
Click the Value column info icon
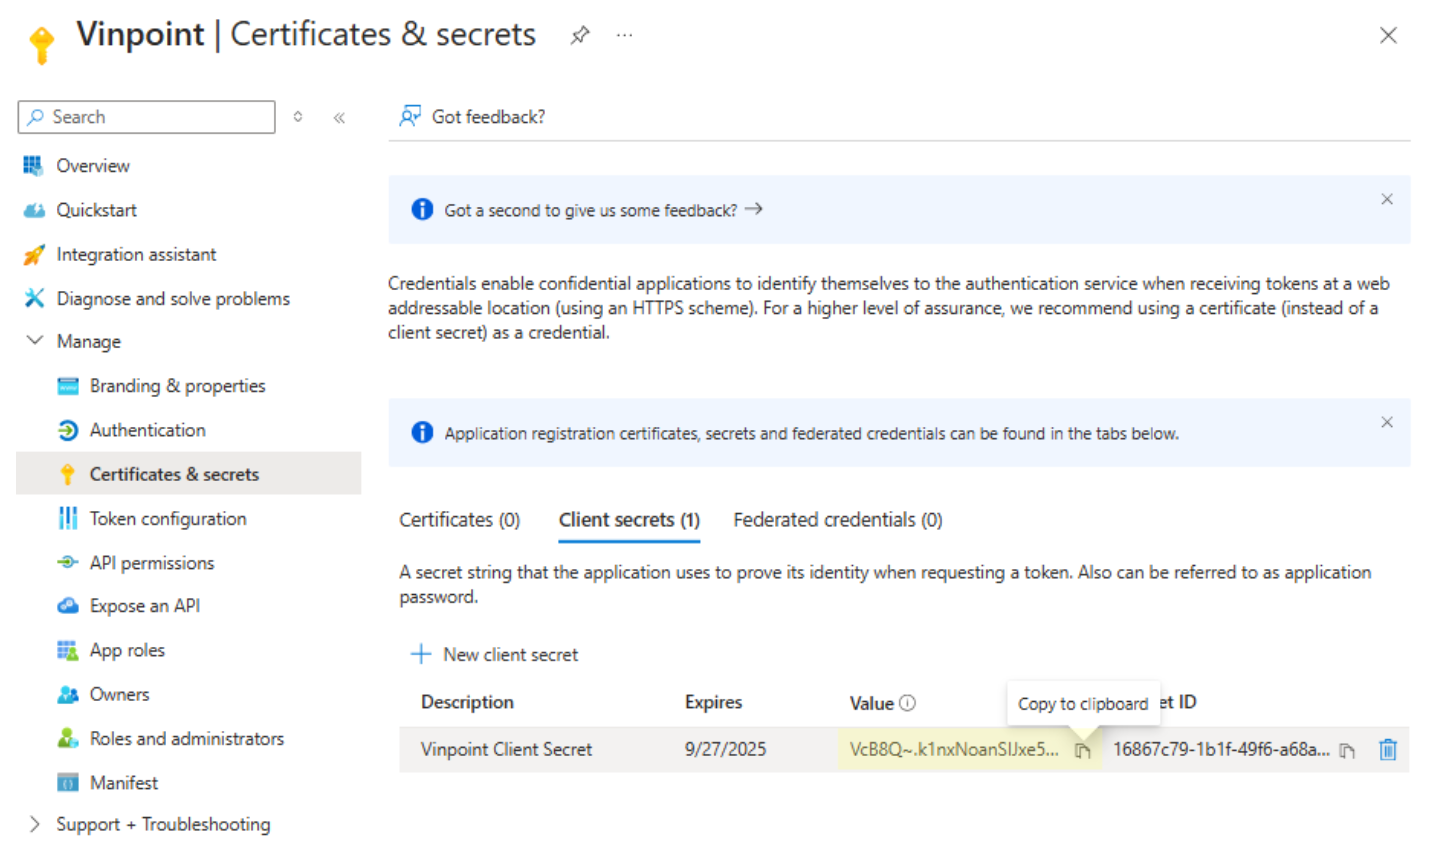pyautogui.click(x=907, y=703)
